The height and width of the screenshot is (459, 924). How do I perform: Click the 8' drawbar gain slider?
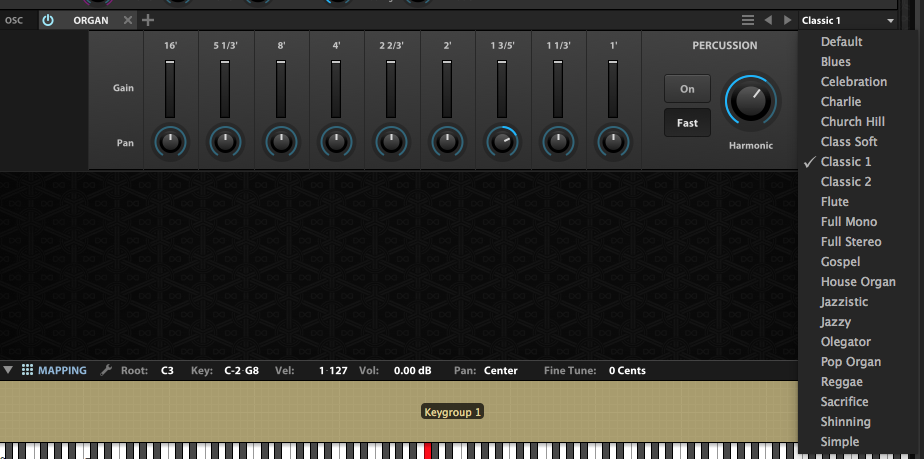click(x=280, y=90)
